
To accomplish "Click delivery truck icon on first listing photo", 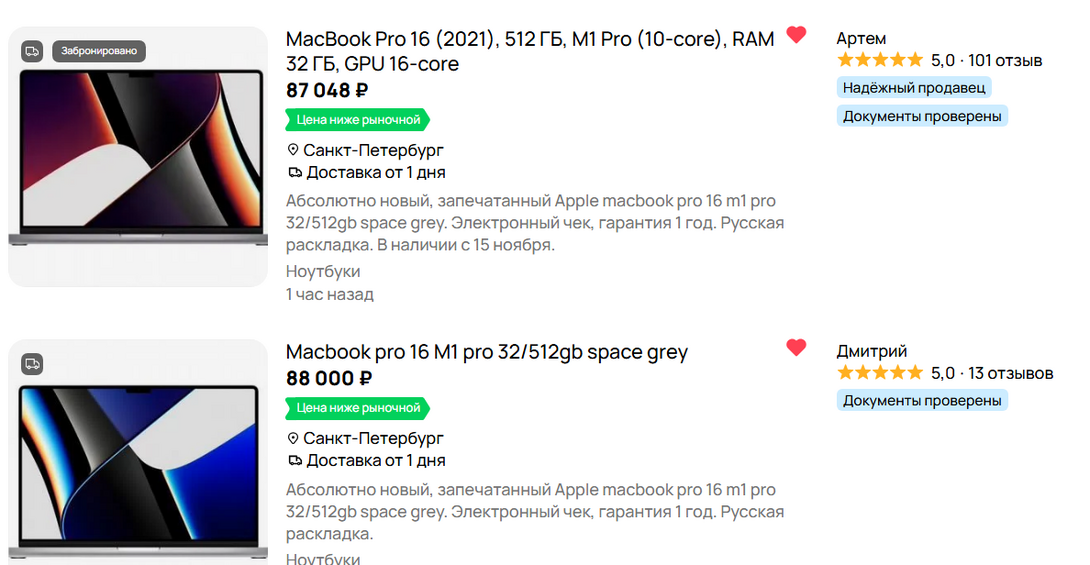I will pos(32,50).
